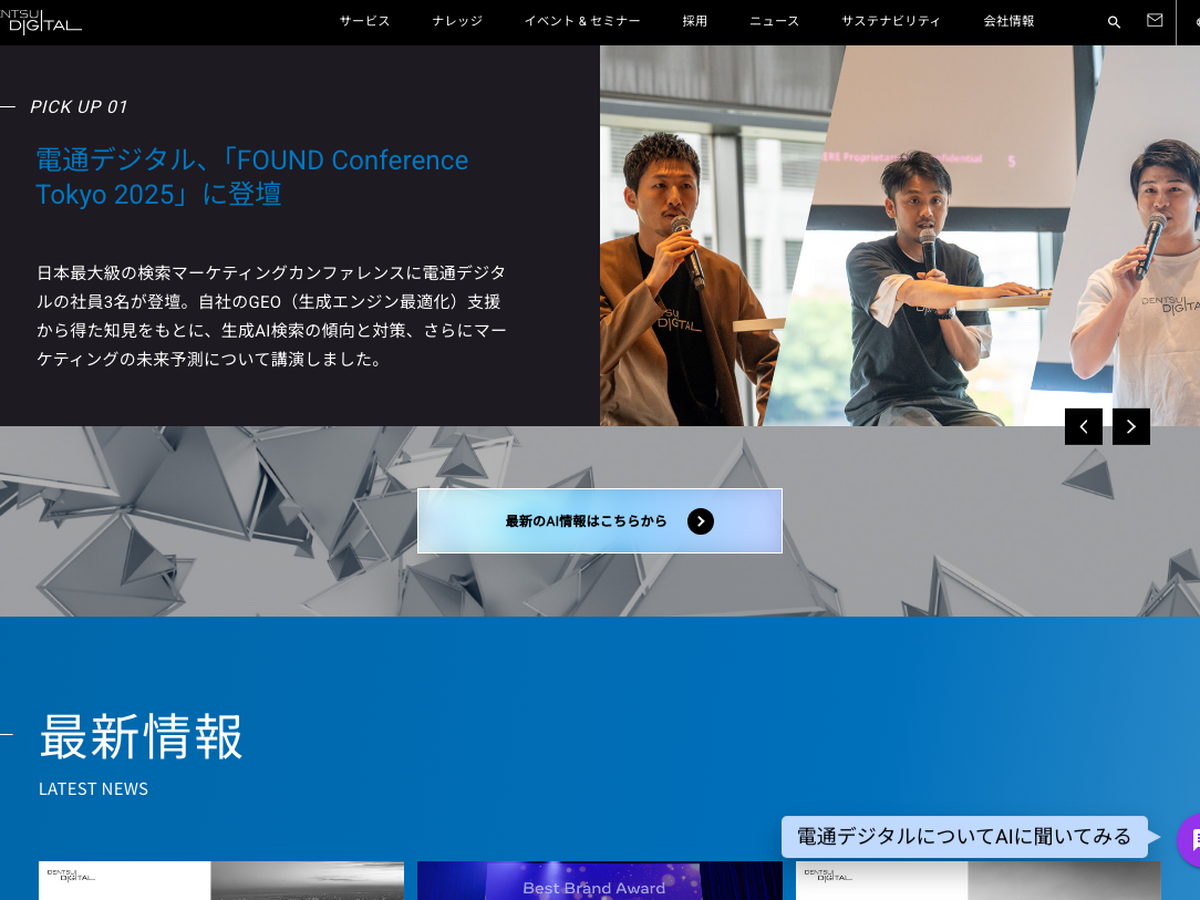Open the FOUND Conference Tokyo 2025 headline
Image resolution: width=1200 pixels, height=900 pixels.
[x=252, y=176]
